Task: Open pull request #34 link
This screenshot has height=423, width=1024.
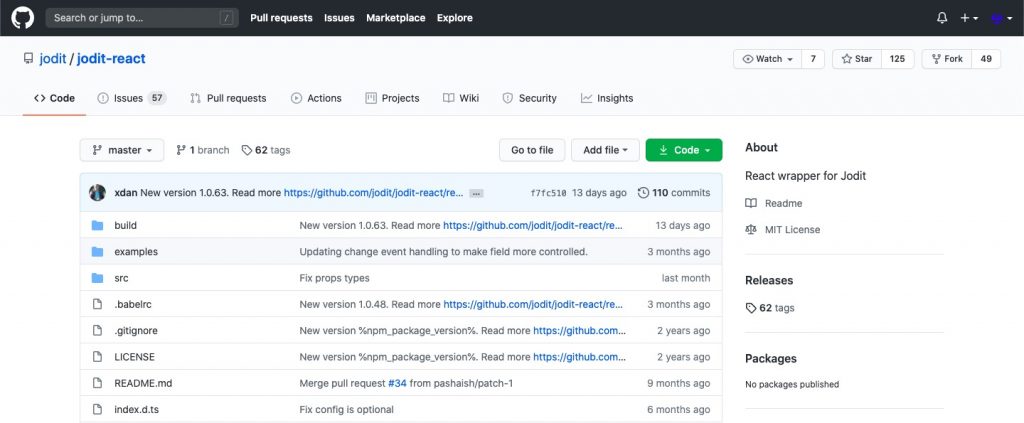Action: point(397,383)
